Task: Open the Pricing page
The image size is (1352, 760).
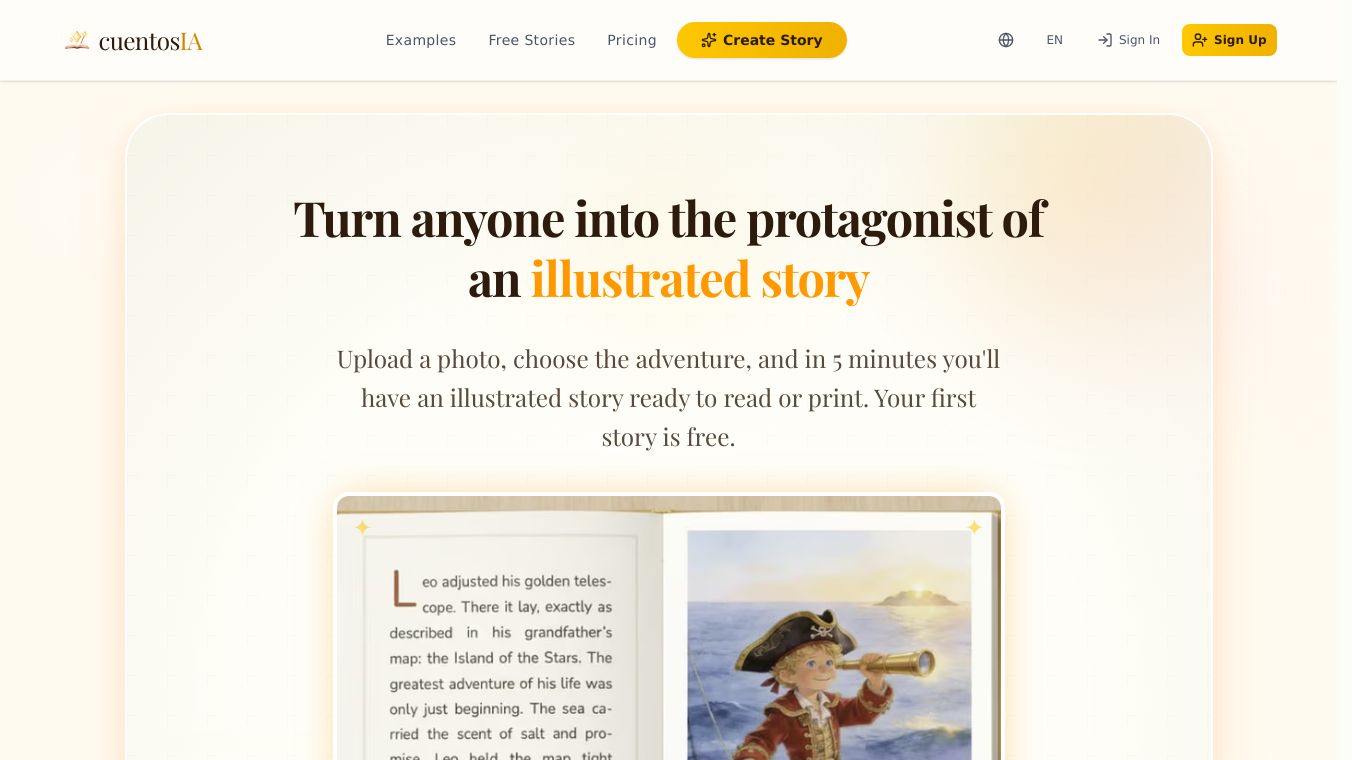Action: (632, 40)
